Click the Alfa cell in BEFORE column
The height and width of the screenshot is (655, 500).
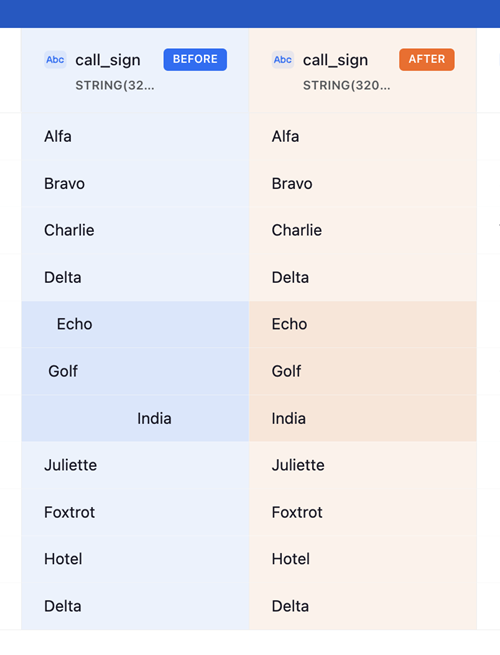[x=135, y=137]
